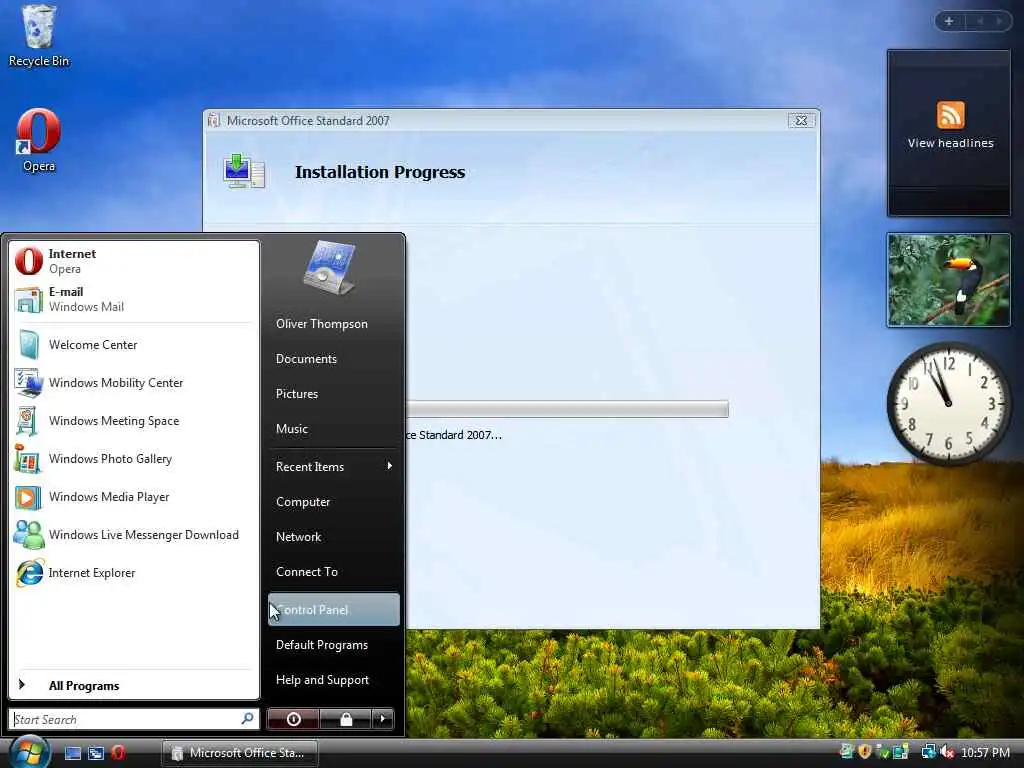Screen dimensions: 1024x768
Task: Launch Windows Mail from the E-mail entry
Action: (134, 298)
